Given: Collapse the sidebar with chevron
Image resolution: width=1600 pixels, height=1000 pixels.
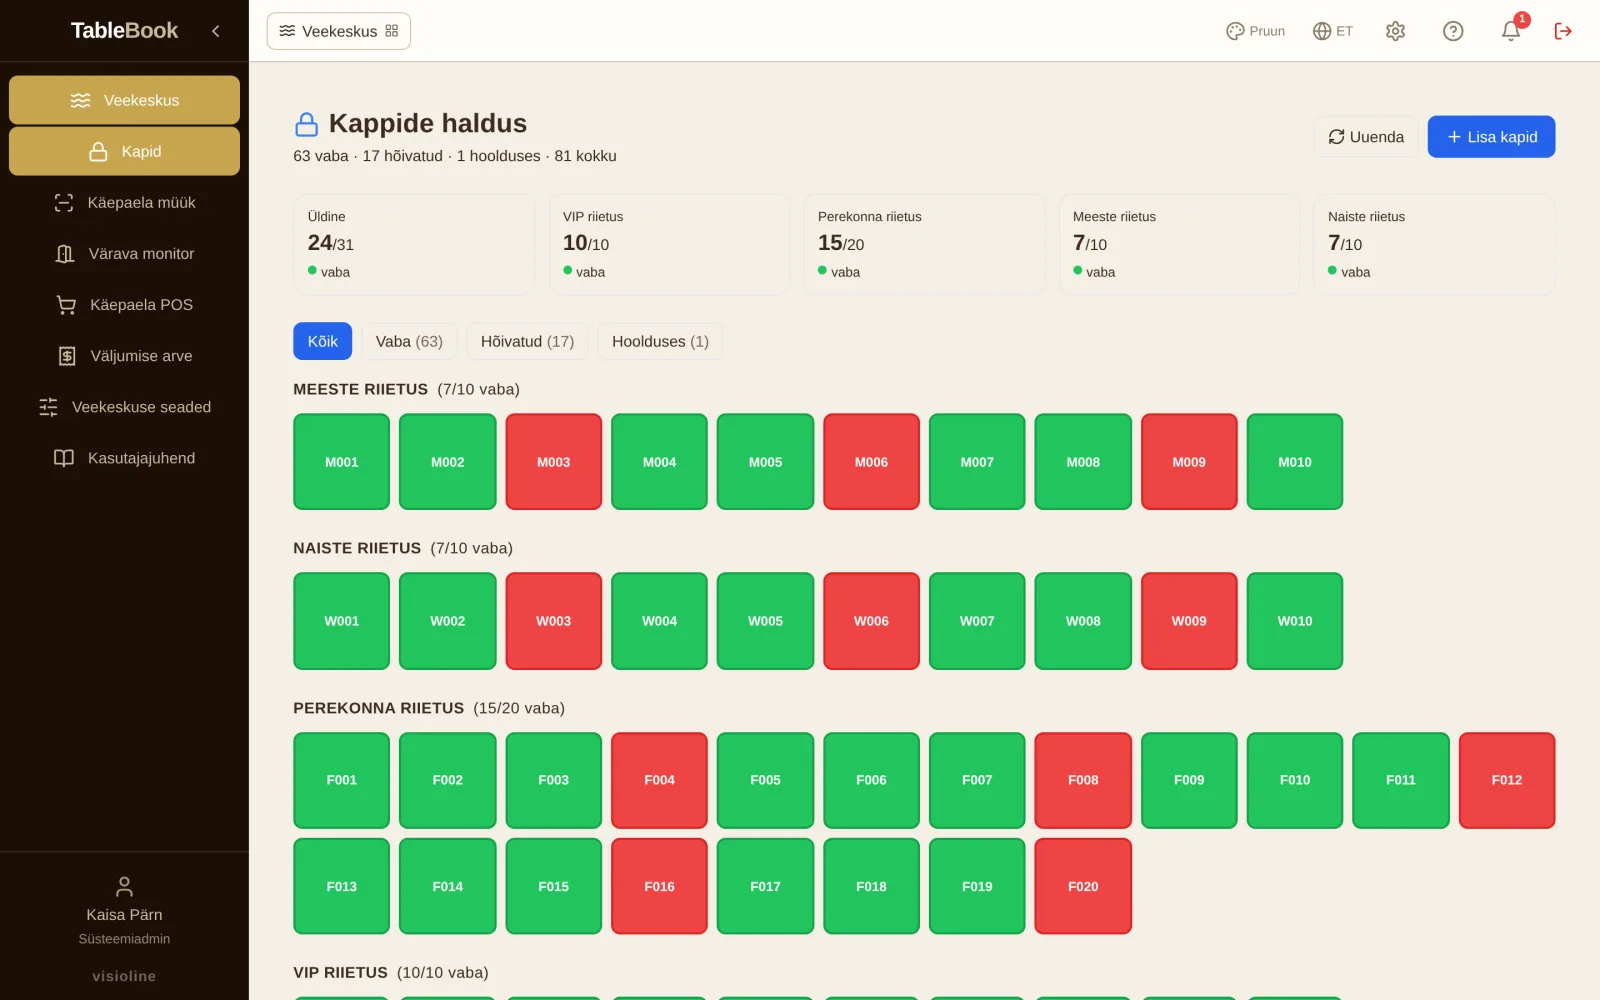Looking at the screenshot, I should 216,31.
